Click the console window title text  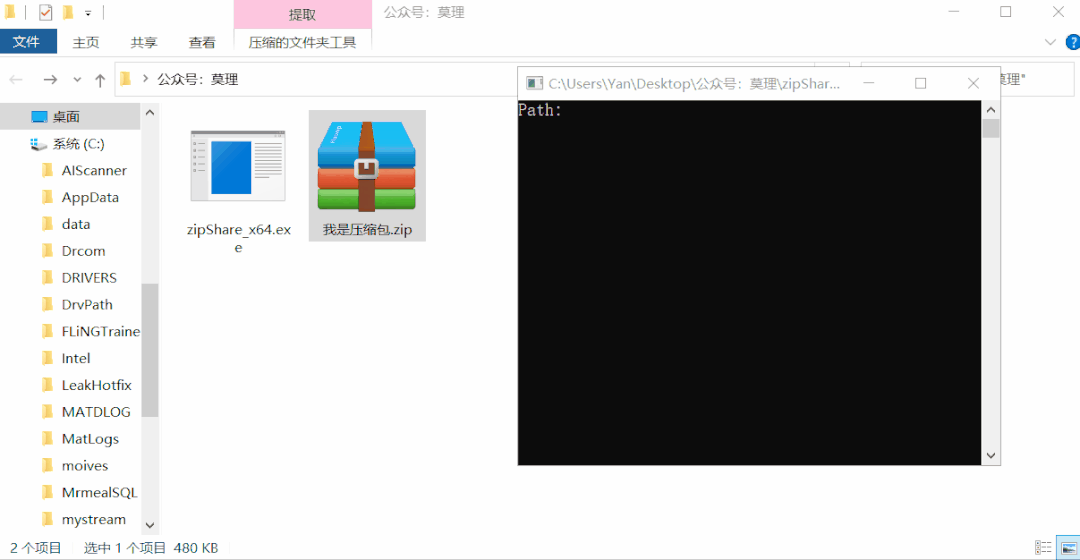pos(694,84)
